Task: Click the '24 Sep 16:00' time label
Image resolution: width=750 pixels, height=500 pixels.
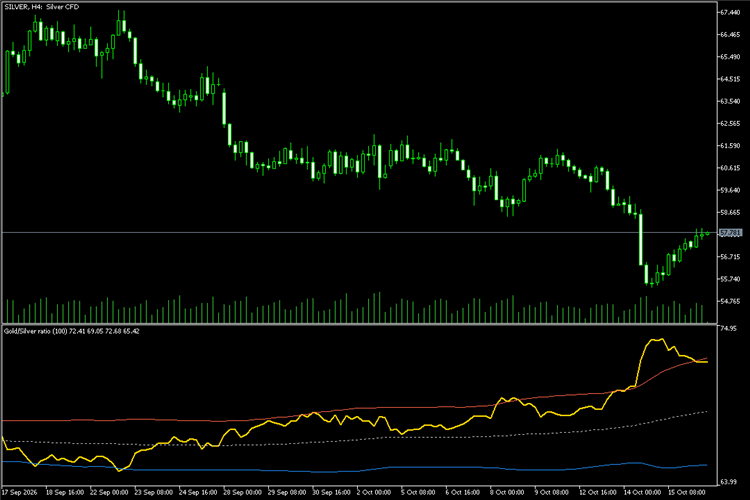Action: point(198,492)
